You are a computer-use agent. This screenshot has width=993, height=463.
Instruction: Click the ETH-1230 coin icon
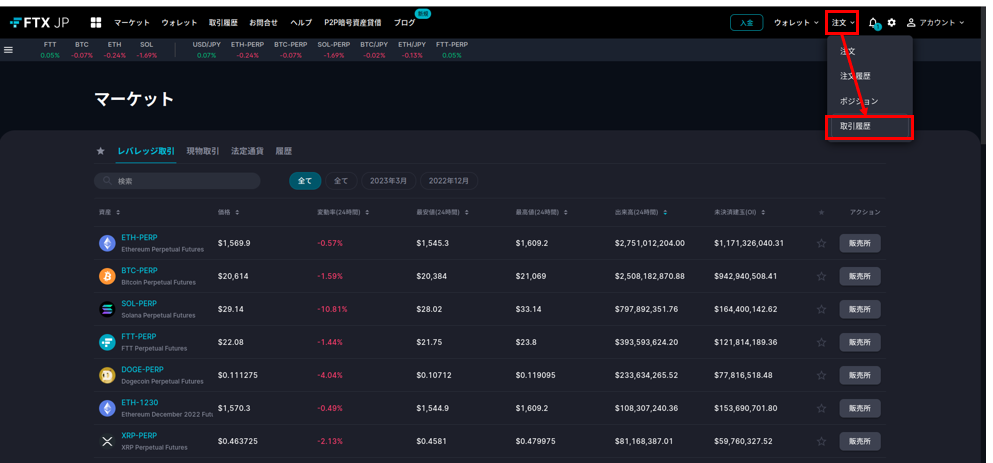click(x=107, y=408)
